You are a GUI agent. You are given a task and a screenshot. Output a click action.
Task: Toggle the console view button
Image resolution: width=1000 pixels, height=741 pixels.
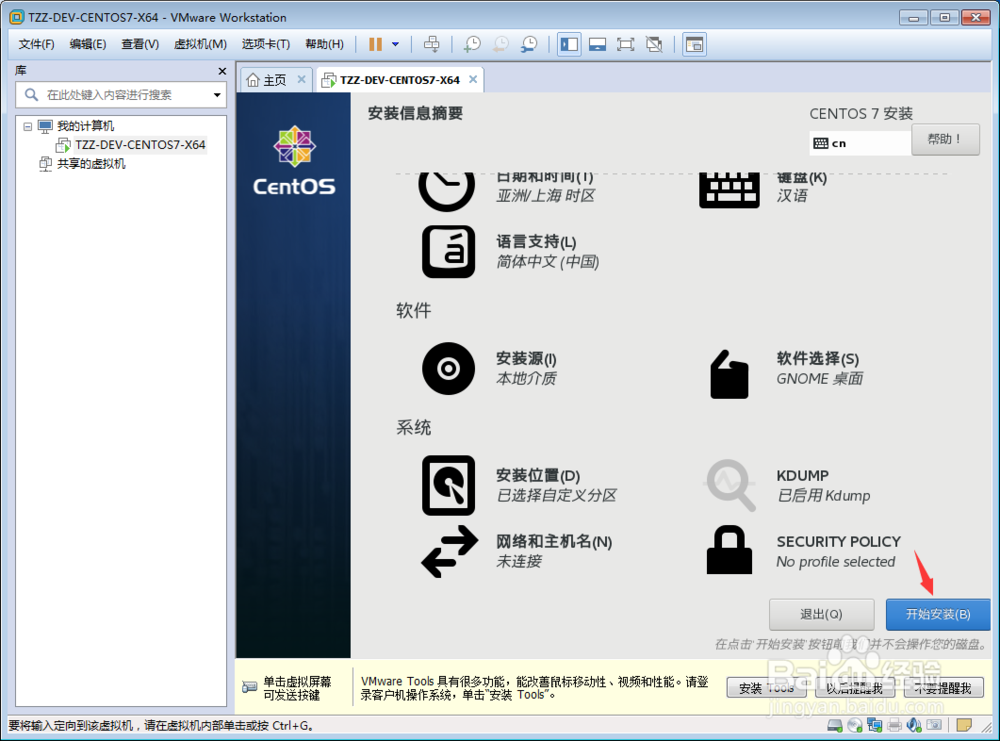[x=694, y=44]
